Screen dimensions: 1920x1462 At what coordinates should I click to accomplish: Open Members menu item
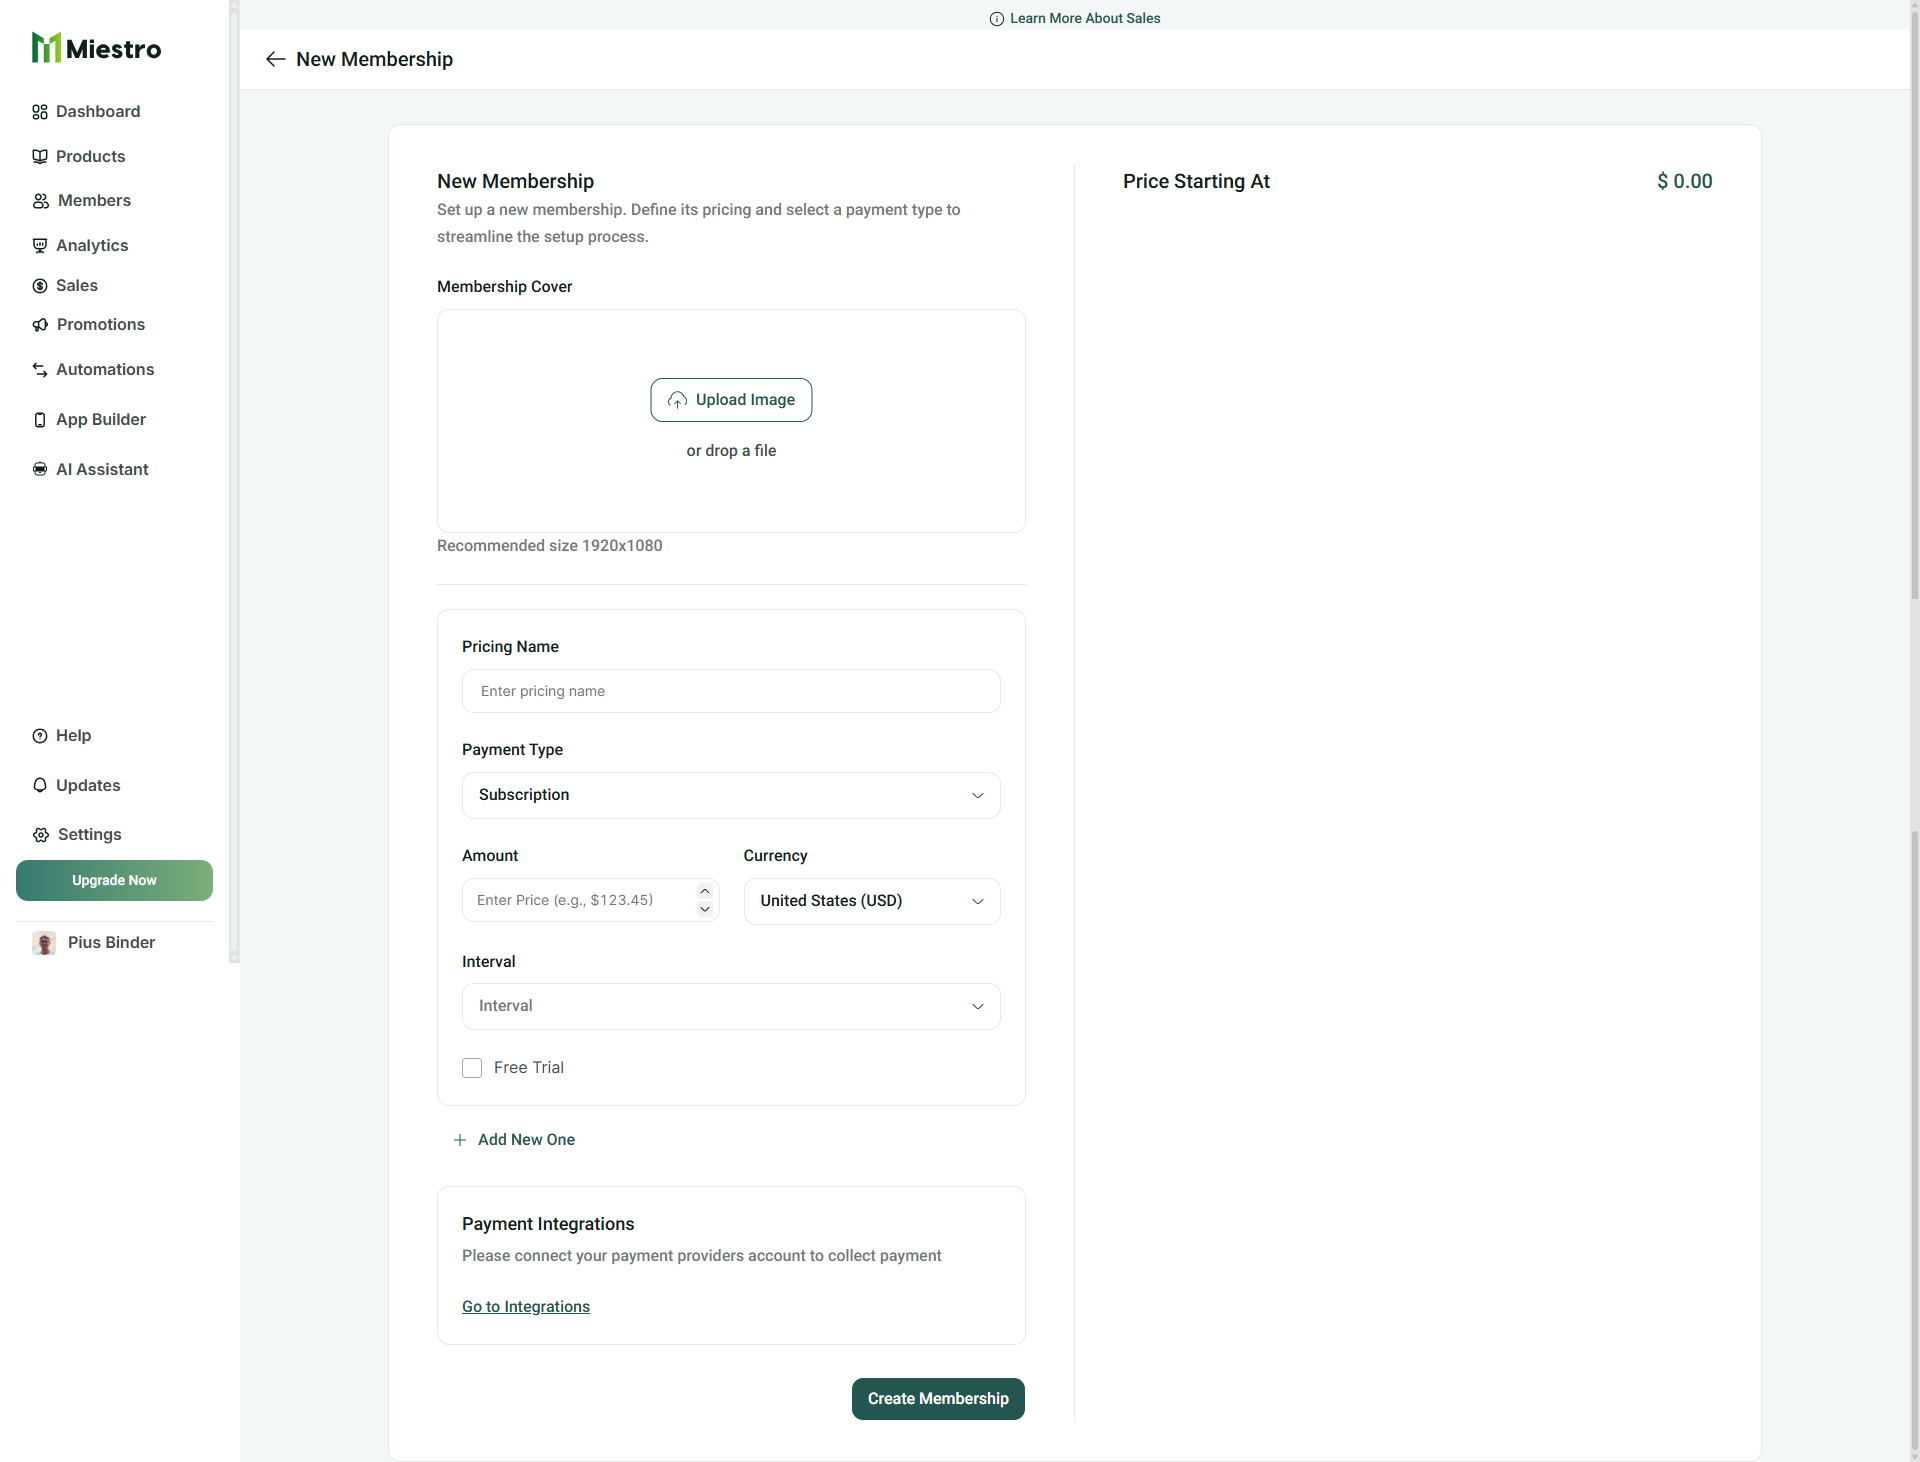coord(93,200)
